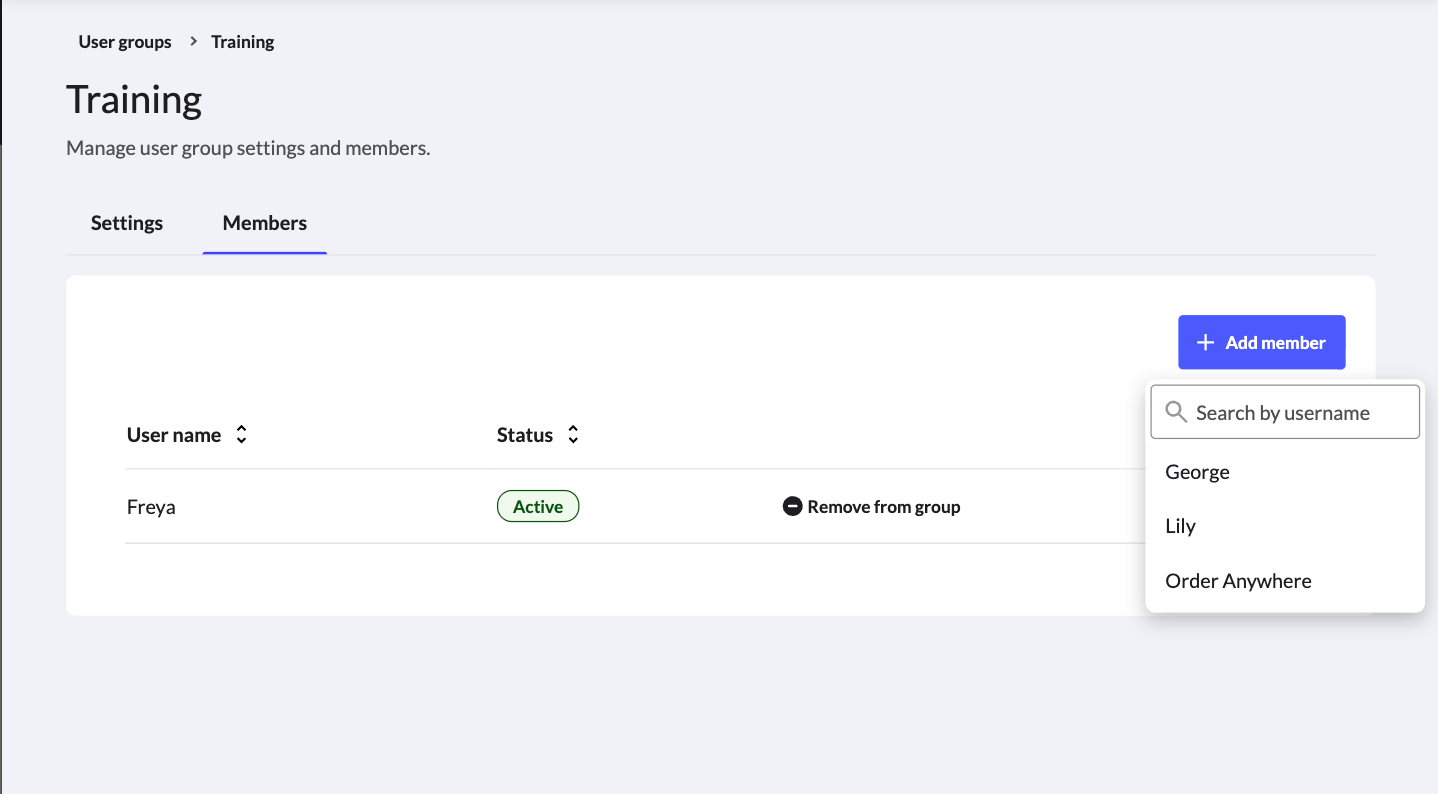Choose Lily in the member dropdown list
1438x794 pixels.
click(1180, 525)
